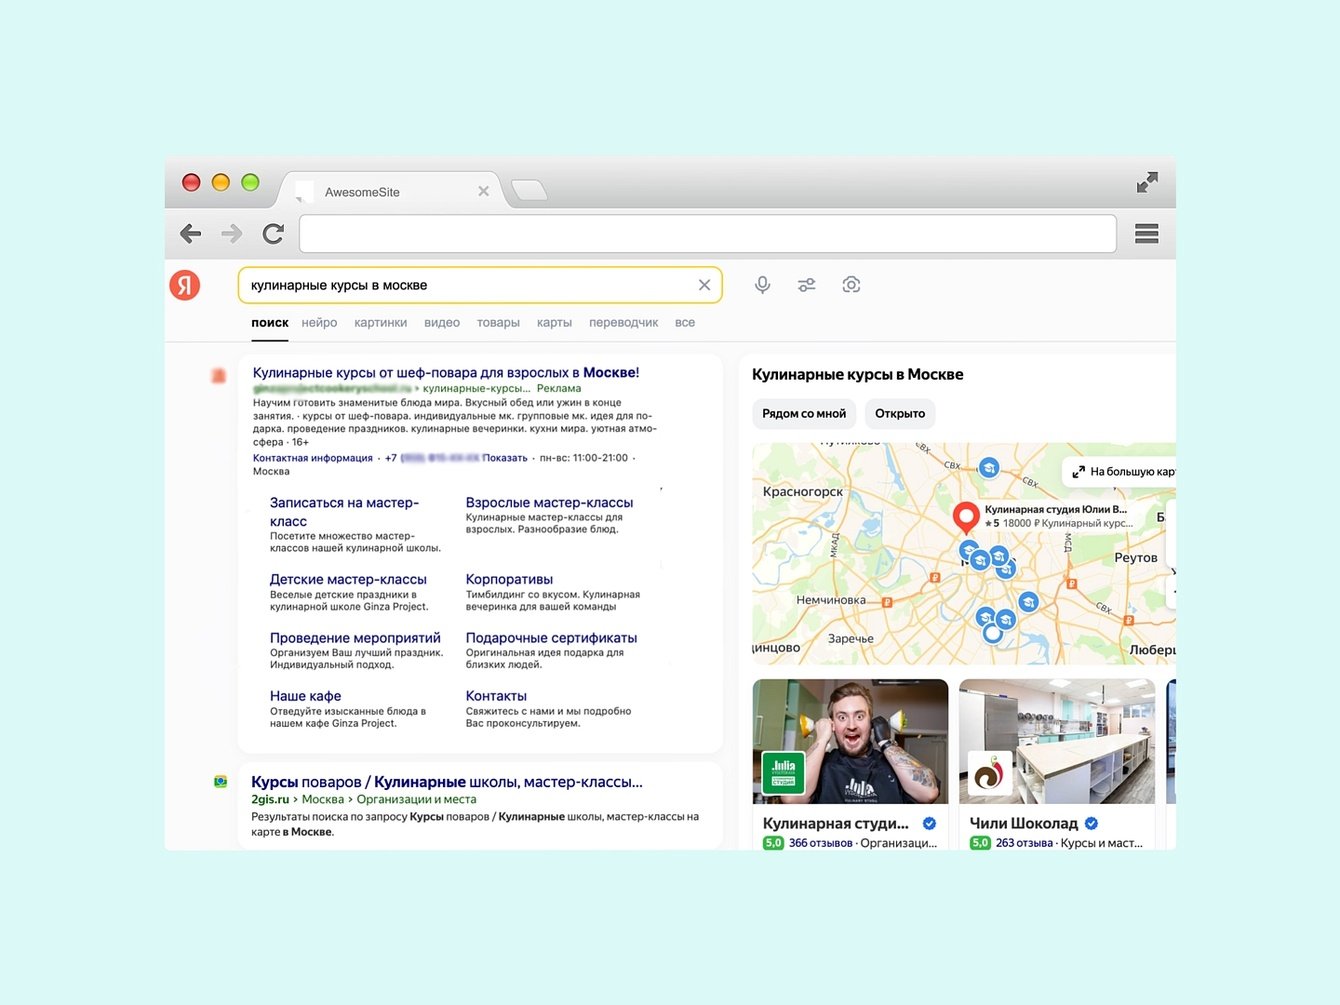The height and width of the screenshot is (1005, 1340).
Task: Open the browser hamburger menu
Action: click(x=1147, y=234)
